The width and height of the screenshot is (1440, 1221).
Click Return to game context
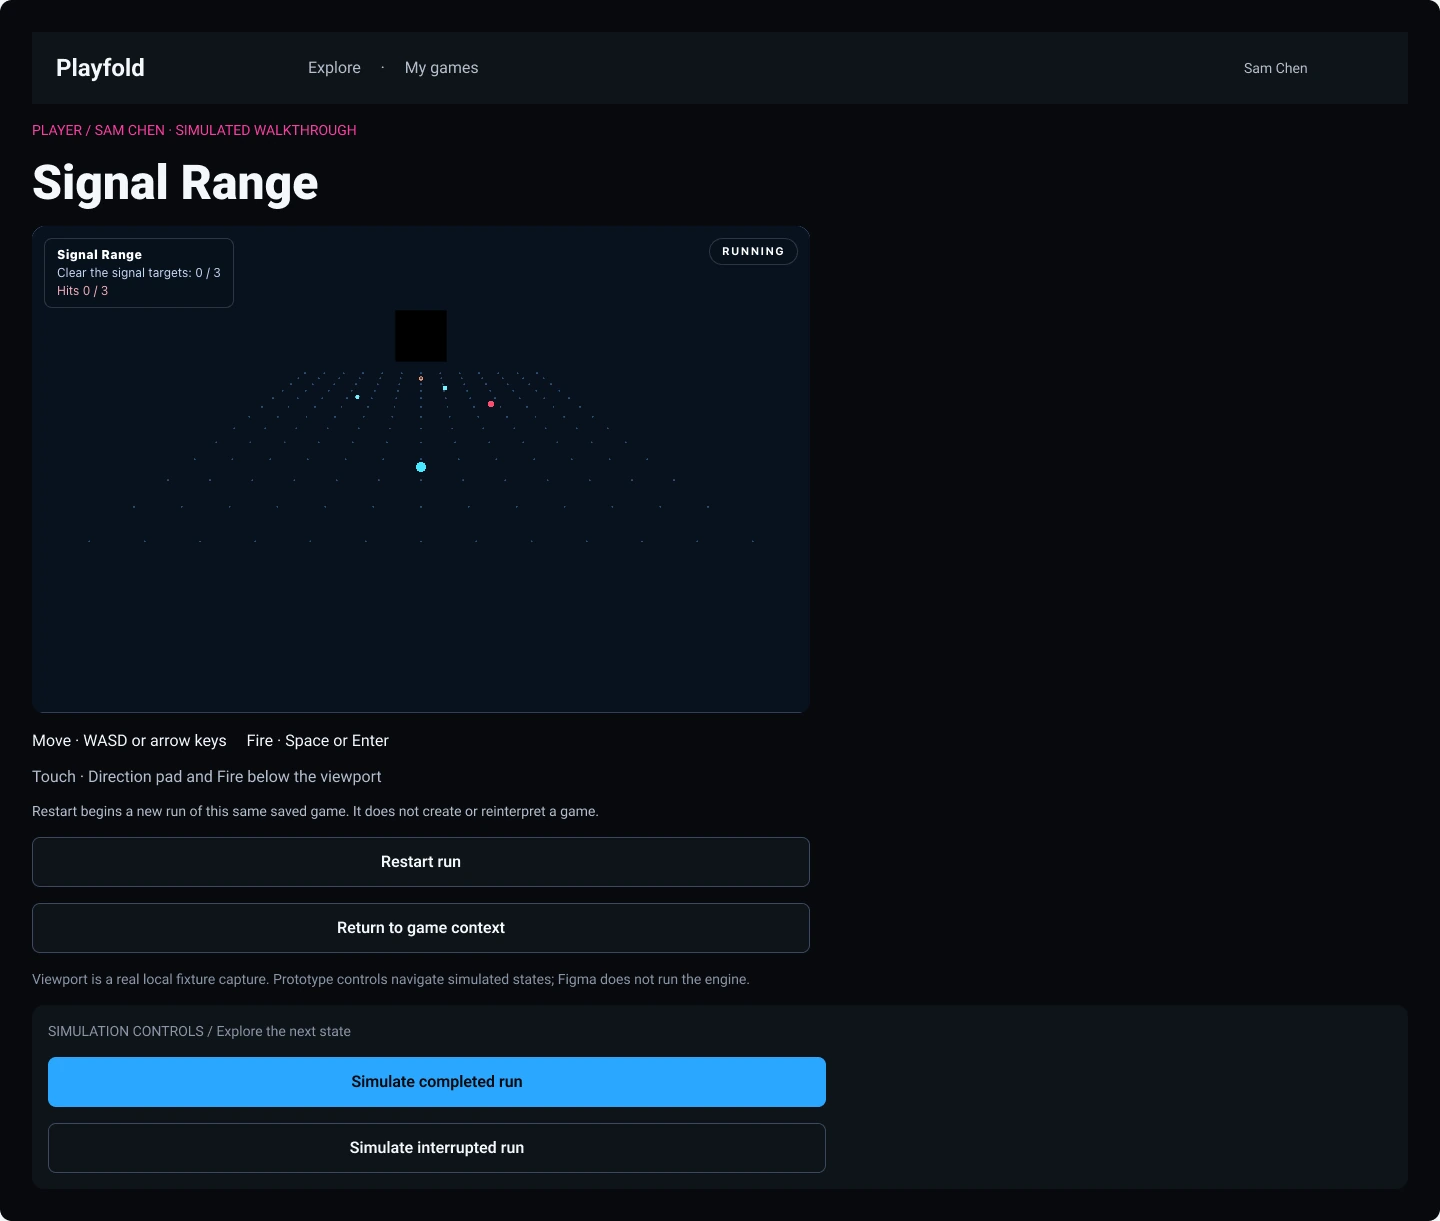[x=421, y=928]
